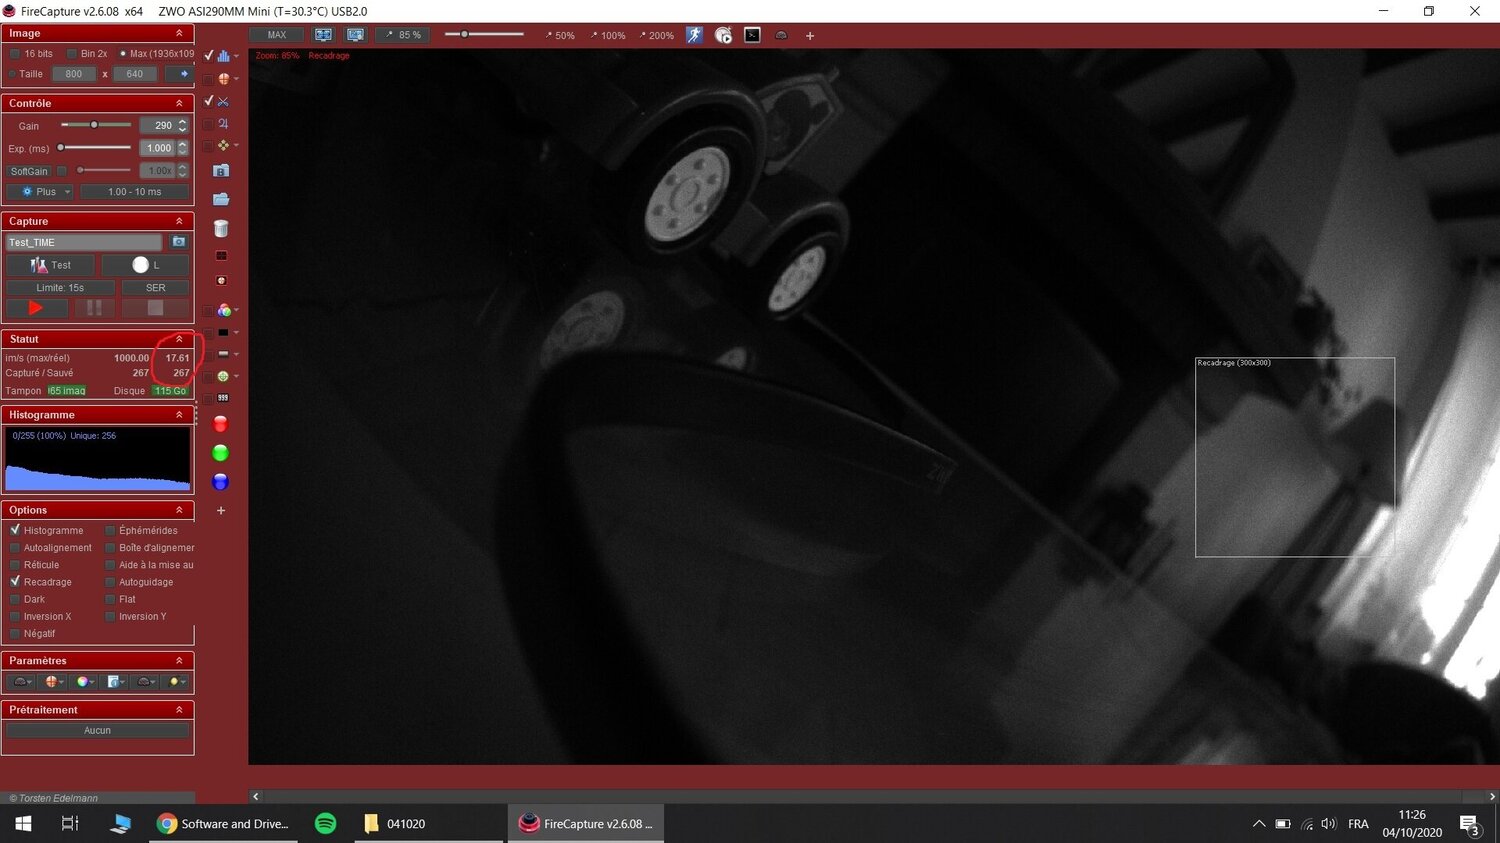1500x843 pixels.
Task: Select the red channel ball
Action: pyautogui.click(x=221, y=424)
